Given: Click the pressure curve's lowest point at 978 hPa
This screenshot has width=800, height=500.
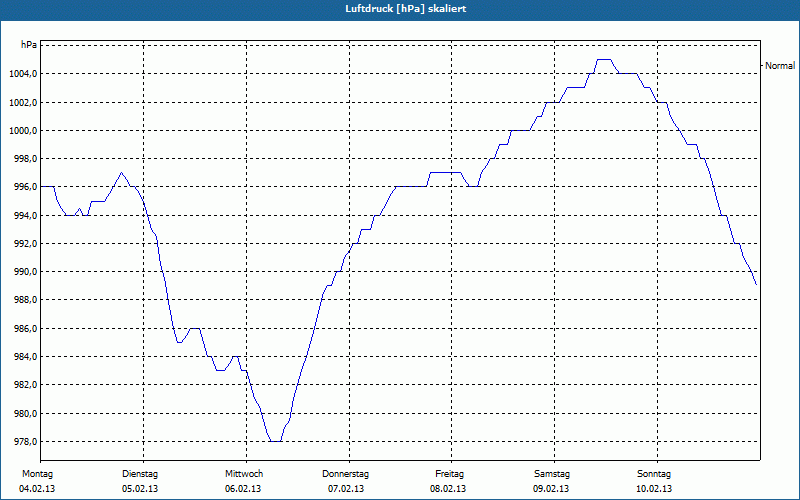Looking at the screenshot, I should (x=276, y=441).
